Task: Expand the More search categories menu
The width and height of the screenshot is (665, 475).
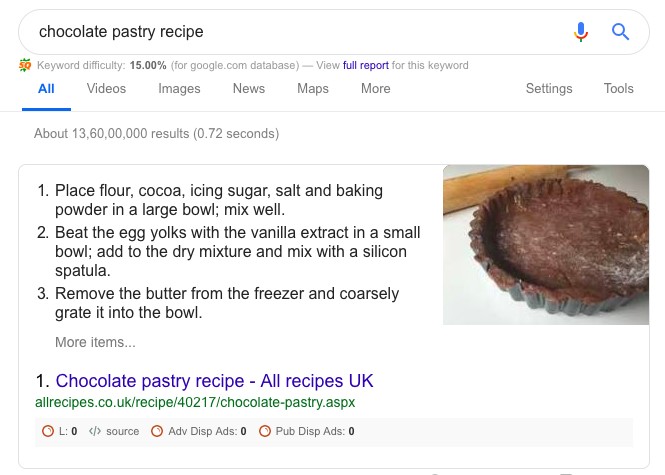Action: (x=375, y=89)
